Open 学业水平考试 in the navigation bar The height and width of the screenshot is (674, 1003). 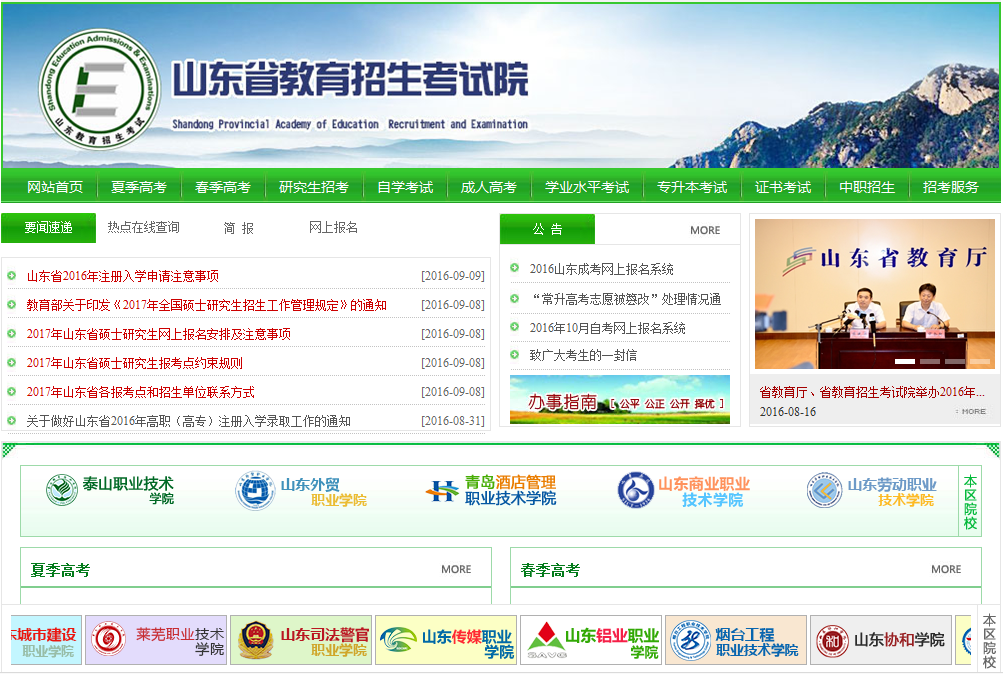[587, 187]
